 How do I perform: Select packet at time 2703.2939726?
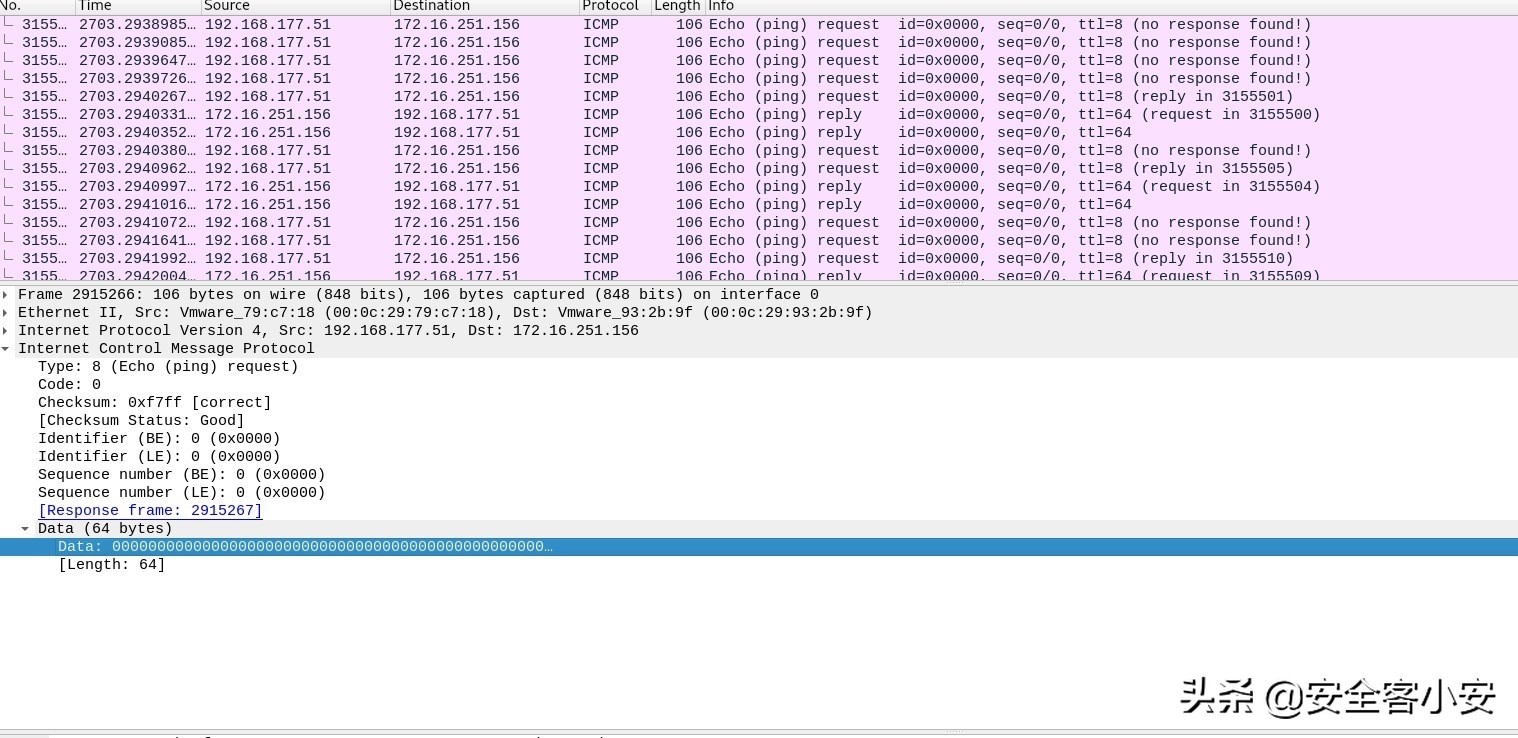pyautogui.click(x=759, y=79)
